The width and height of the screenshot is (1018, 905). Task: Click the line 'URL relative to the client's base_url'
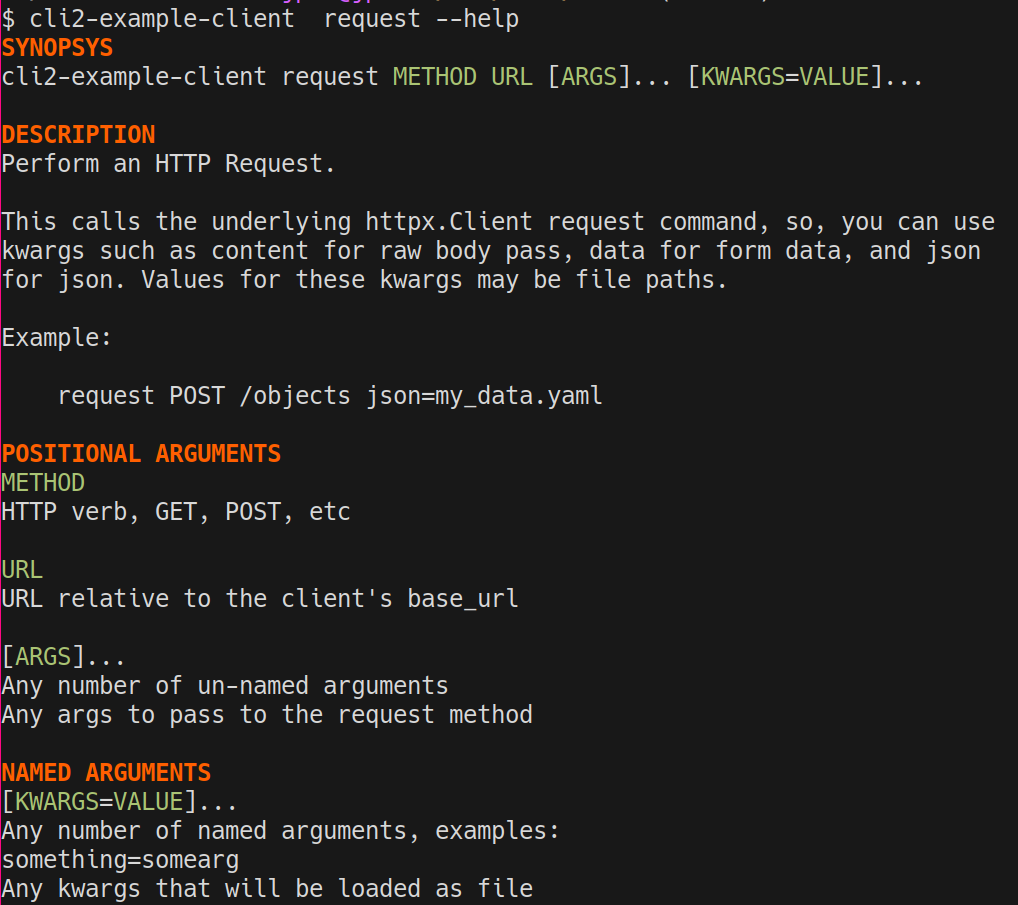[260, 599]
